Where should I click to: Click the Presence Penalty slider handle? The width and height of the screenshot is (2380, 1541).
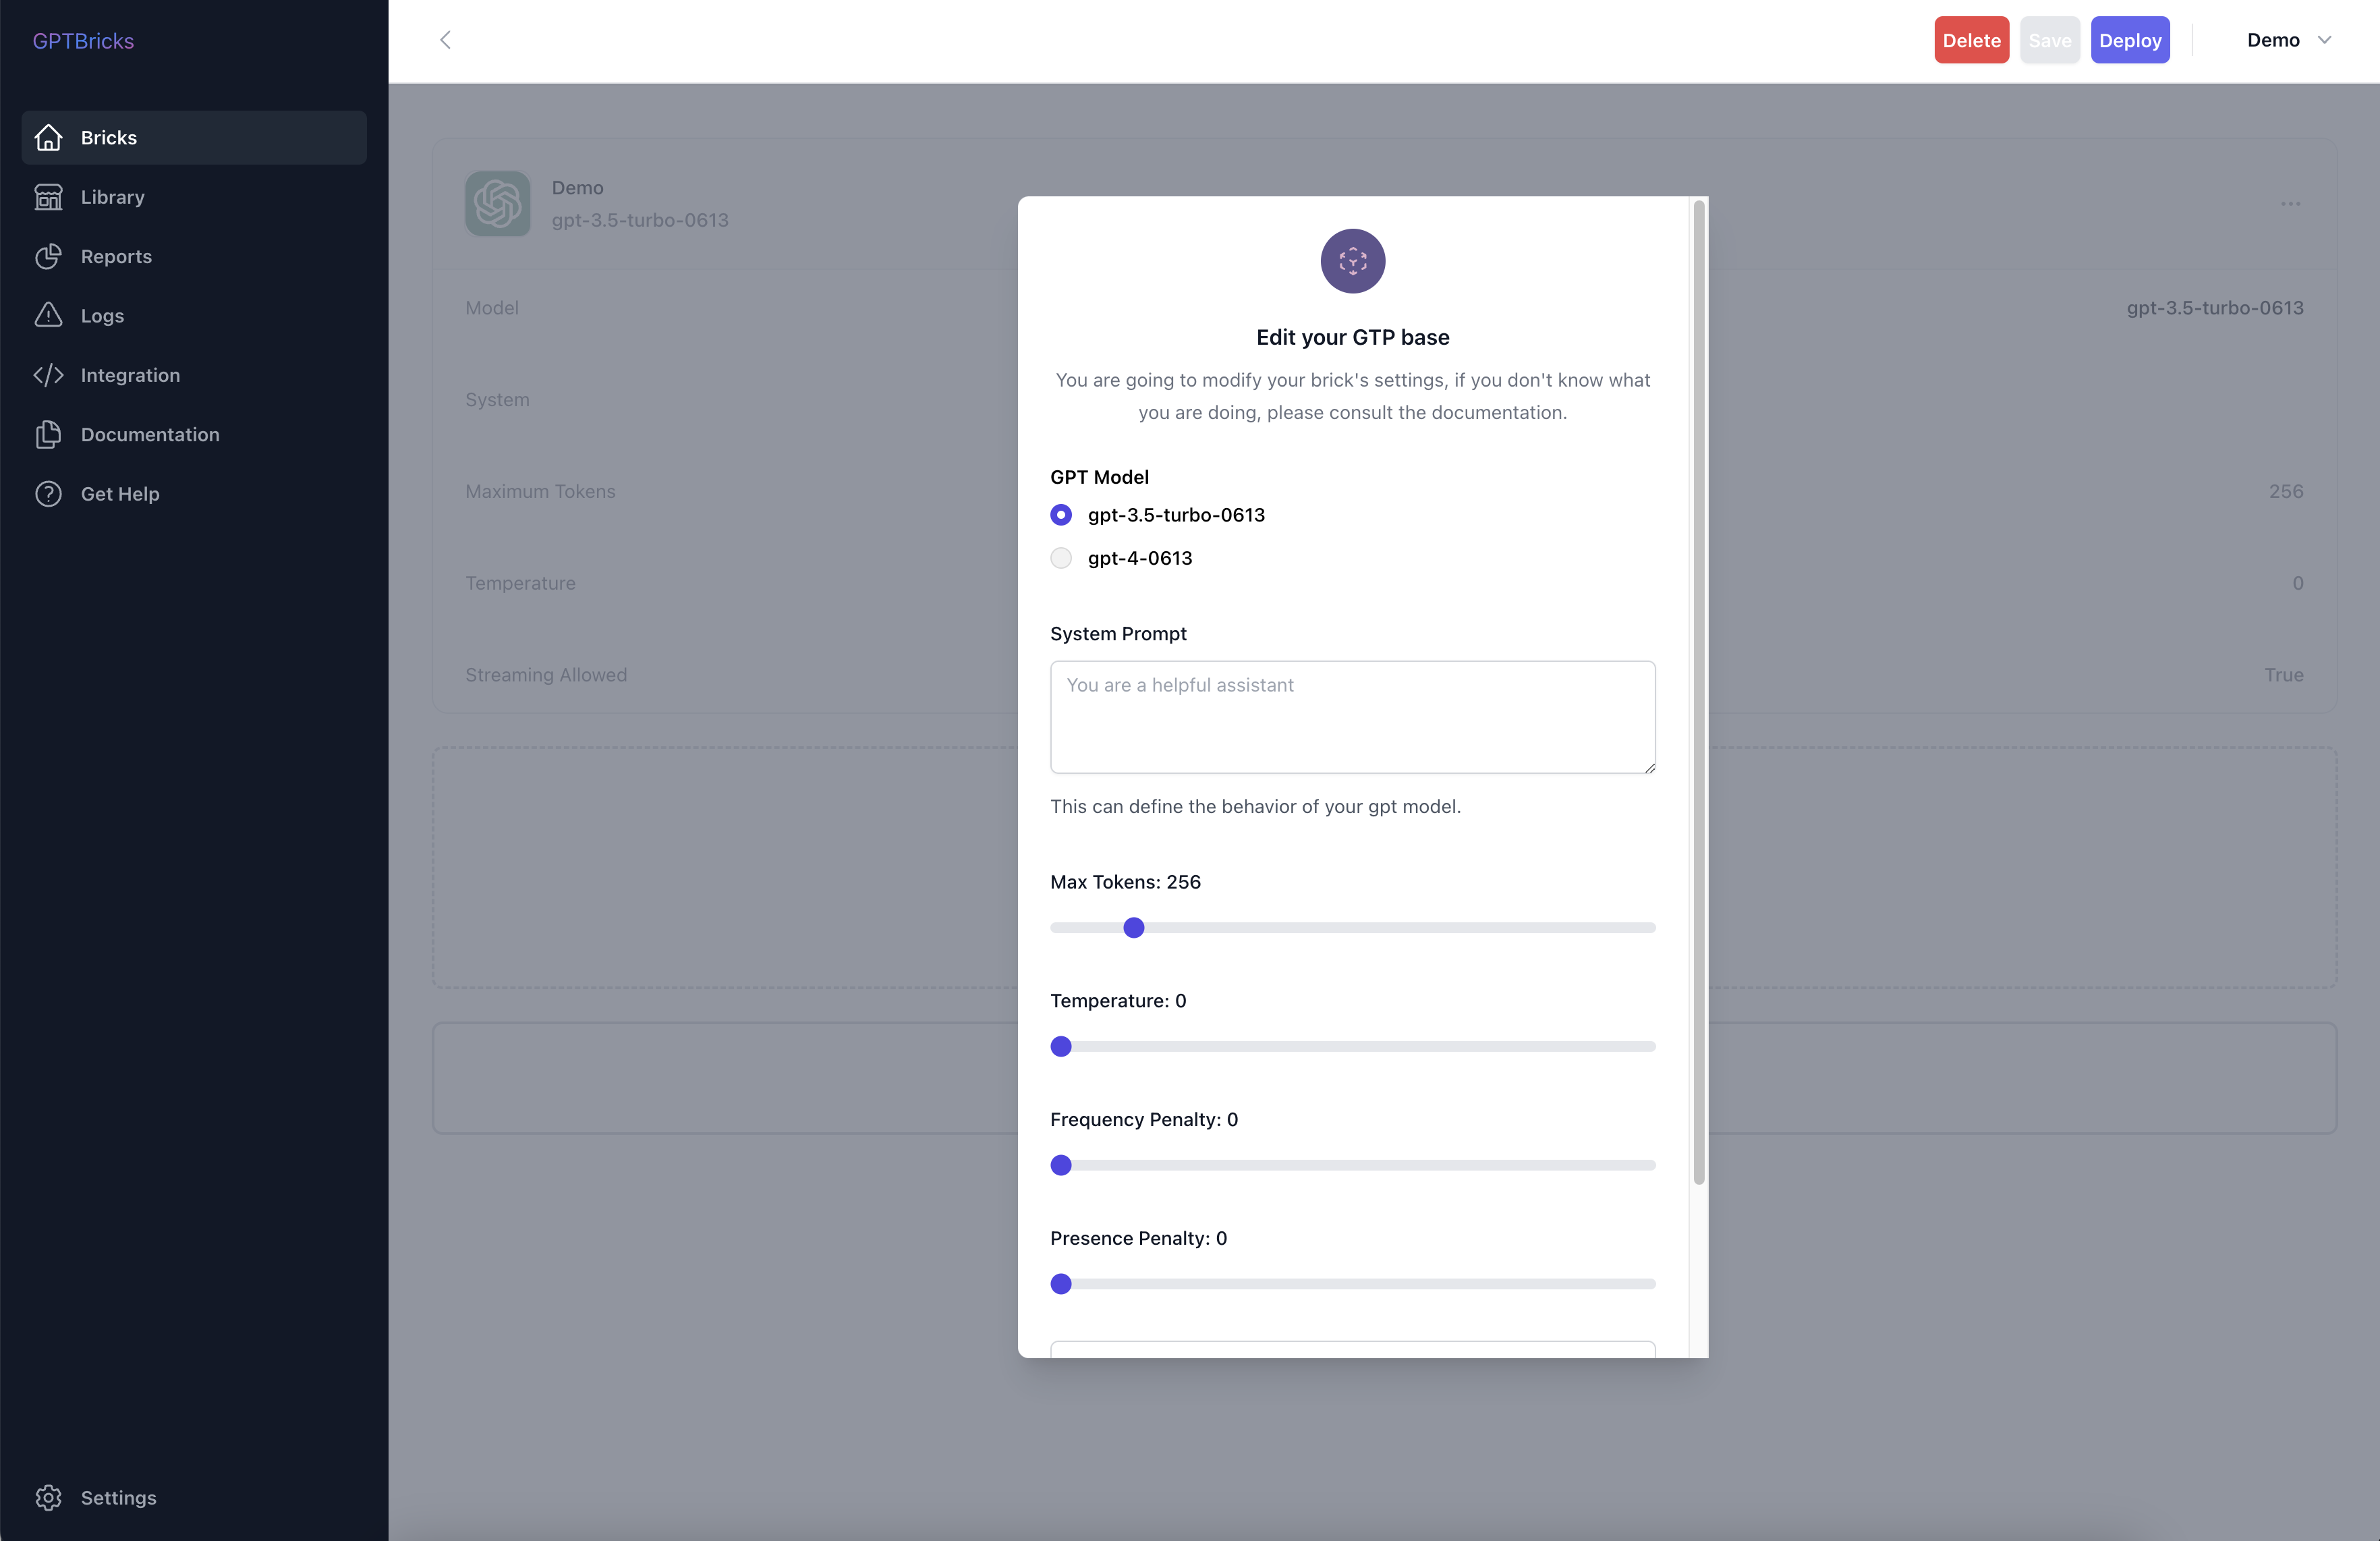coord(1061,1284)
